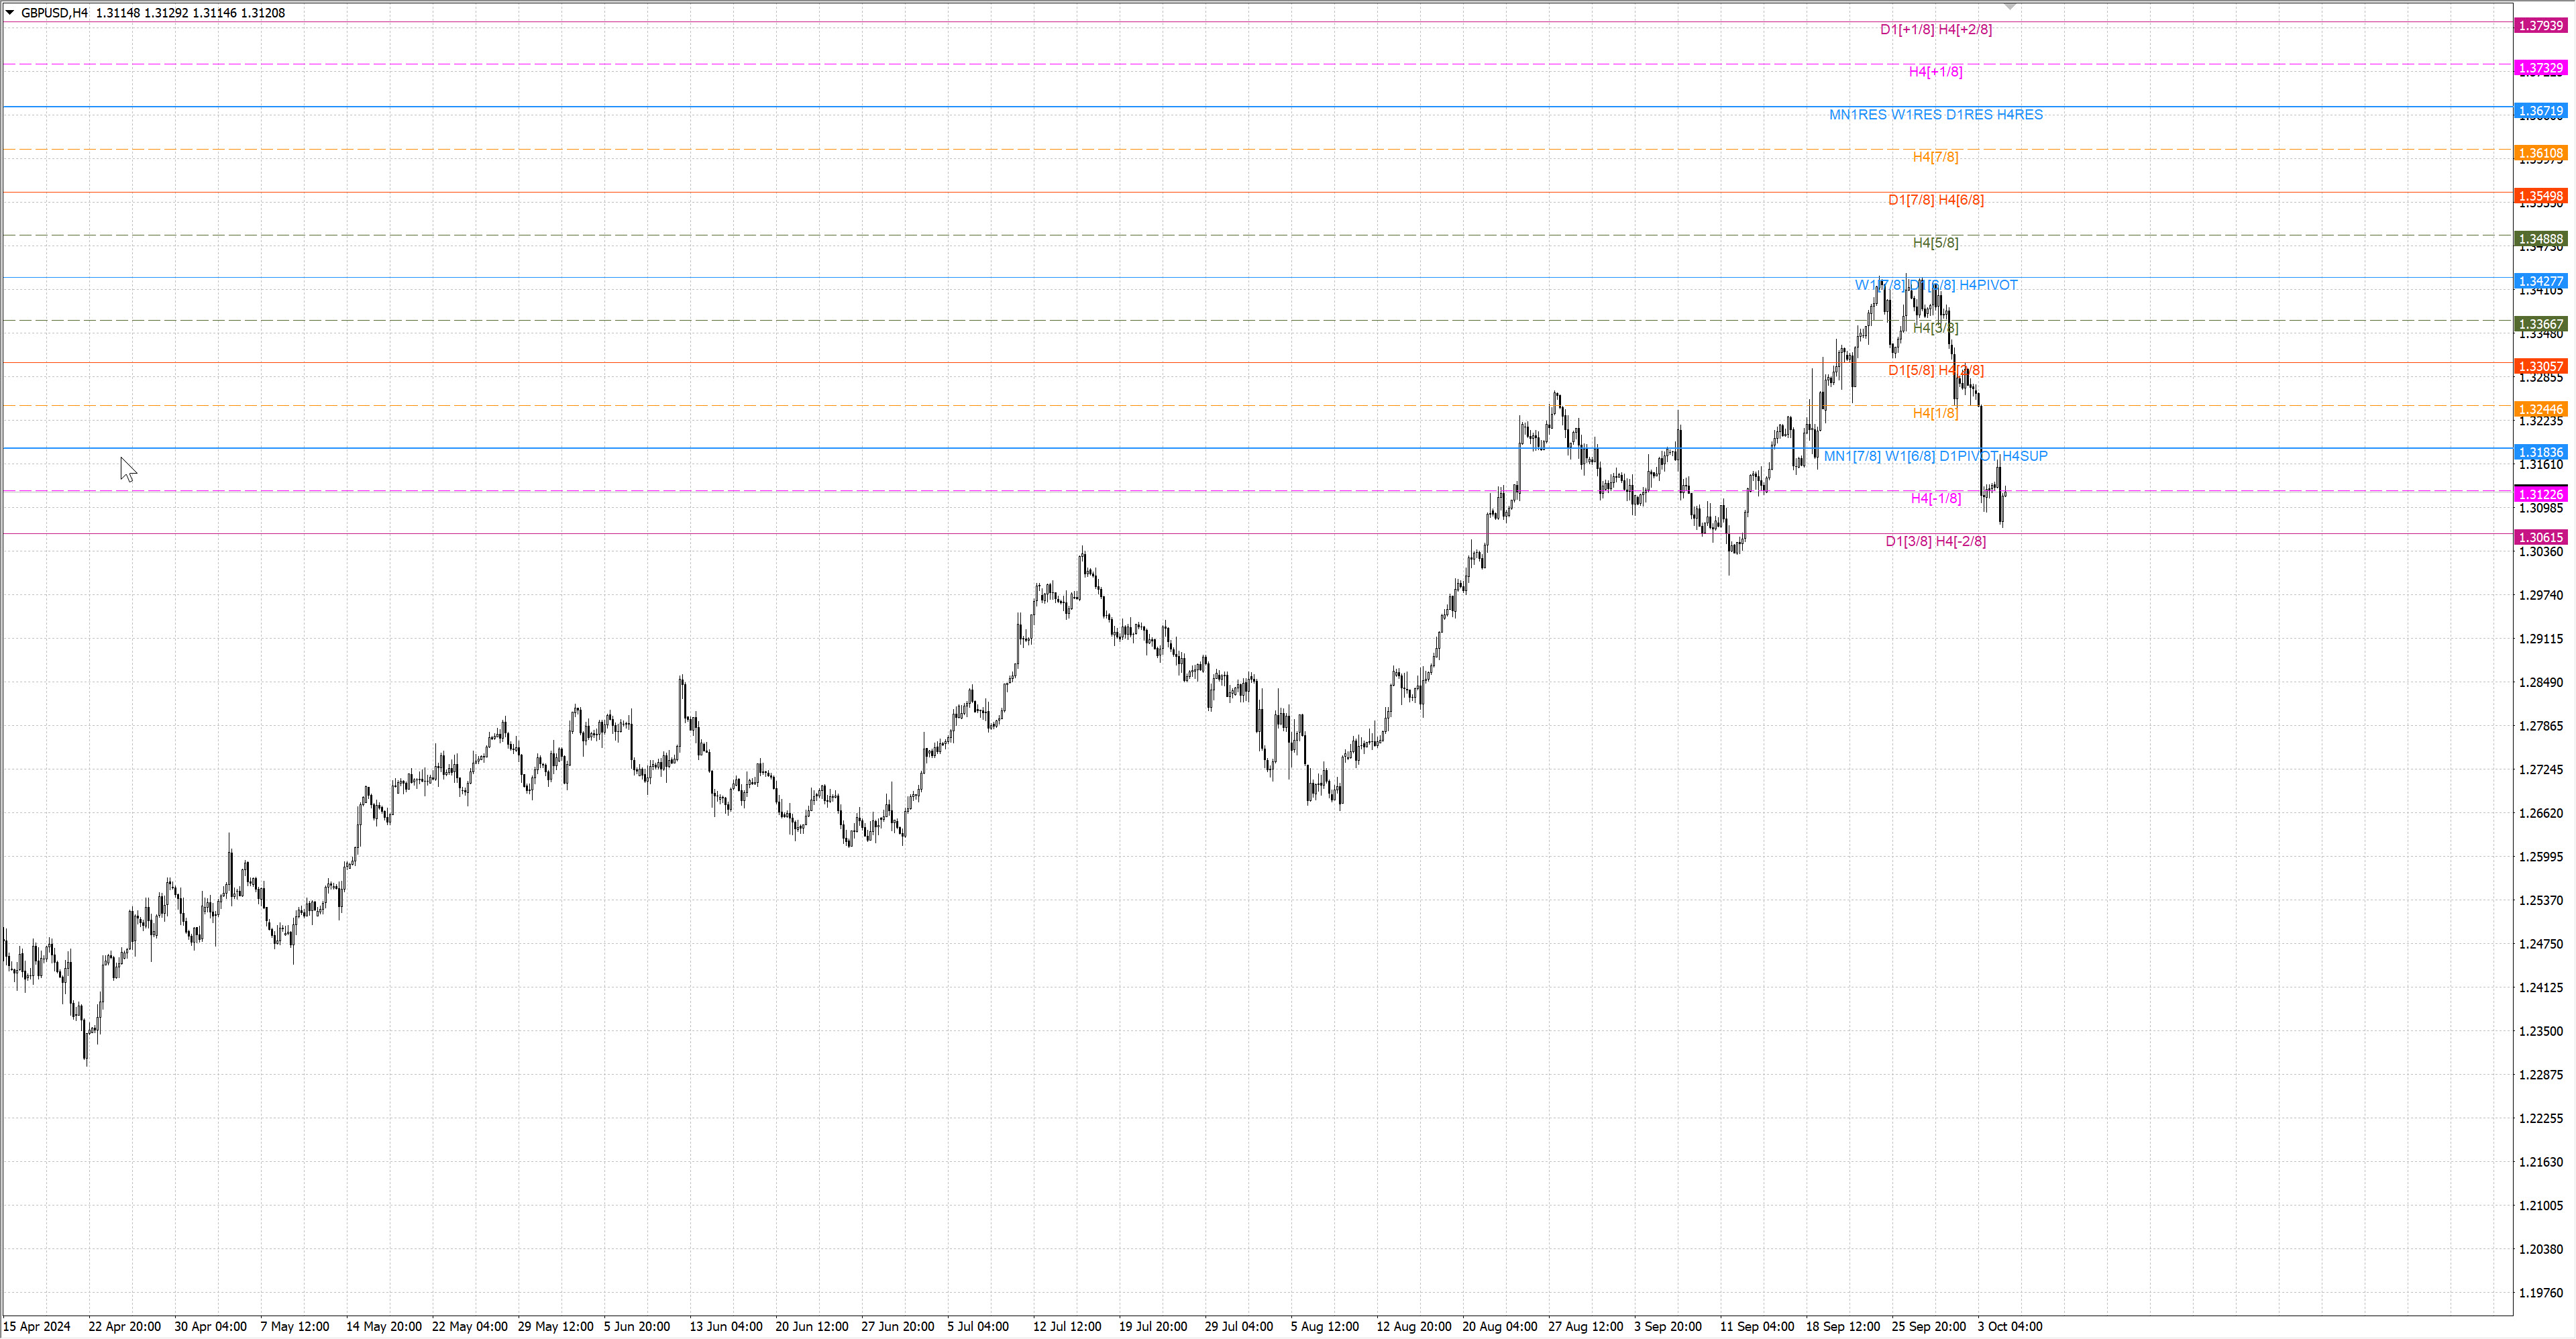This screenshot has height=1339, width=2576.
Task: Click the pink 1.31226 price tag
Action: pos(2540,494)
